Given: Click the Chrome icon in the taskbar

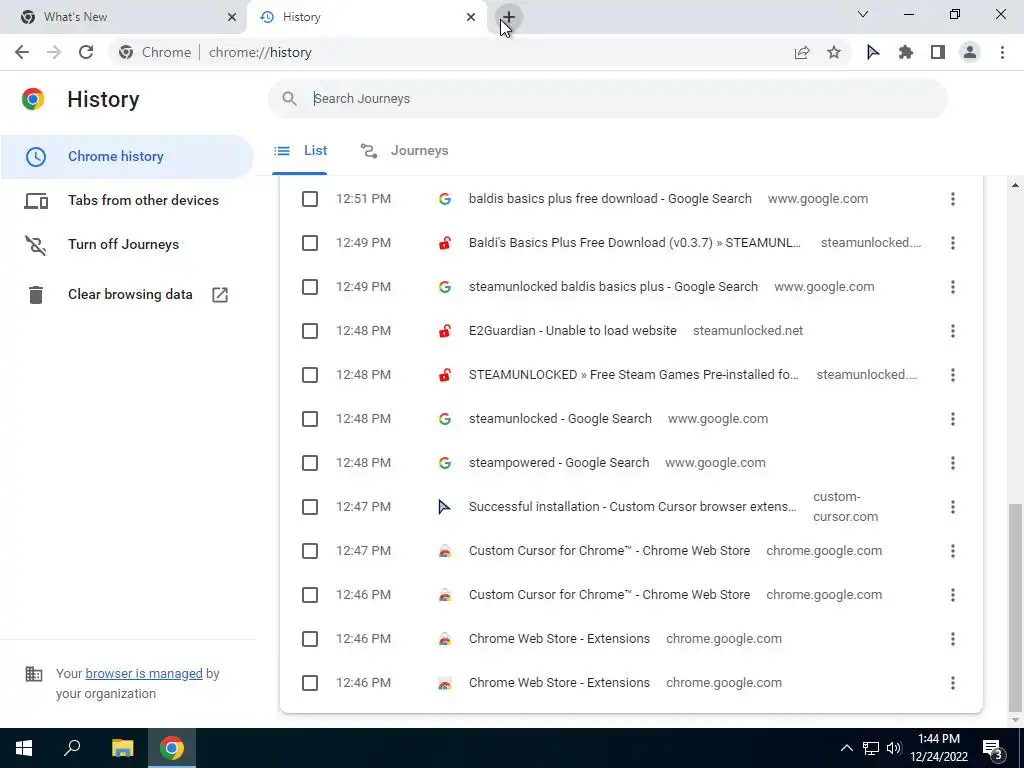Looking at the screenshot, I should point(172,748).
